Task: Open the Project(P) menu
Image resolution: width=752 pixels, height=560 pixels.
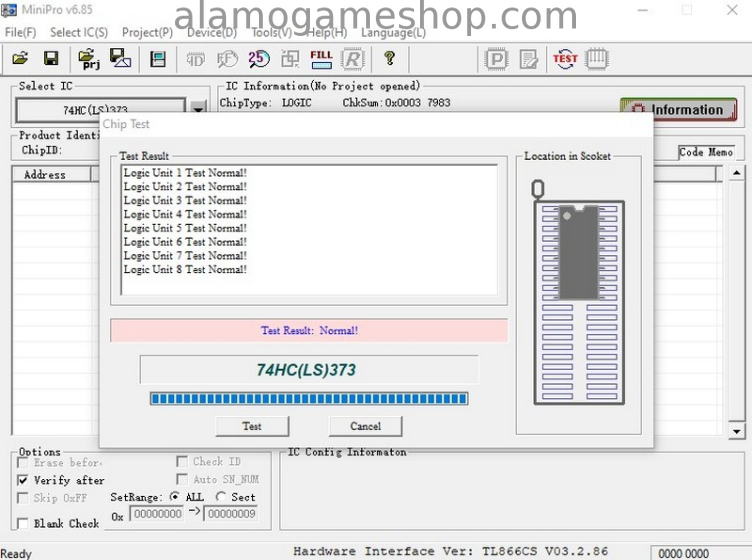Action: (147, 32)
